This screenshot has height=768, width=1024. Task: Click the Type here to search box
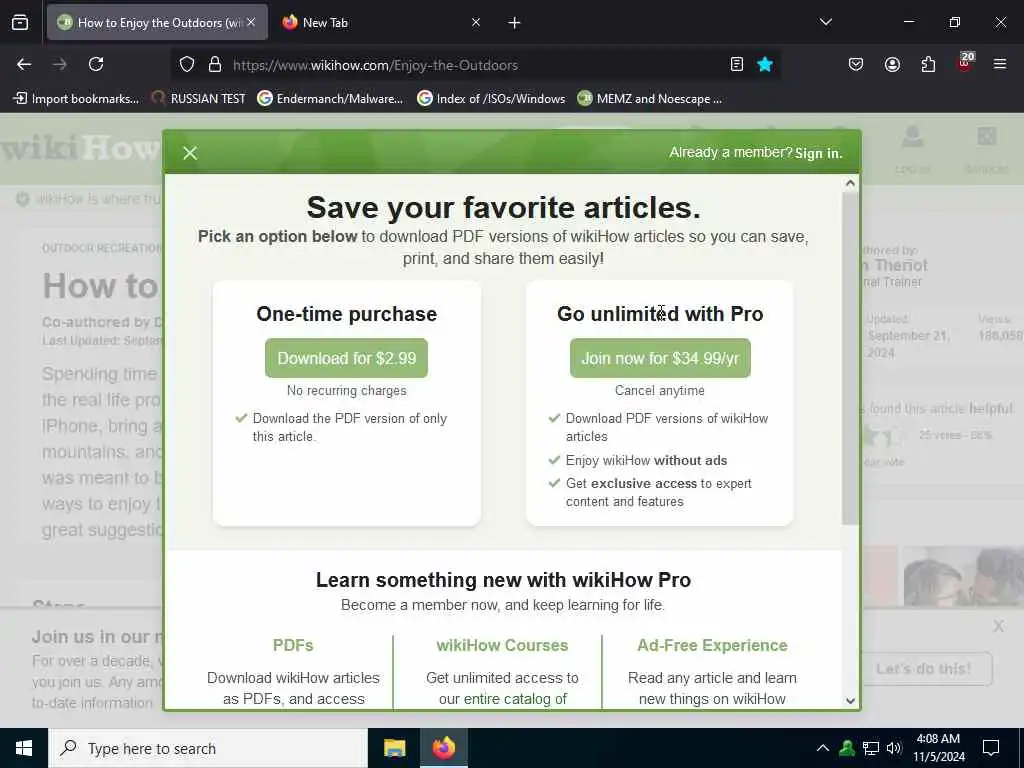(x=208, y=748)
